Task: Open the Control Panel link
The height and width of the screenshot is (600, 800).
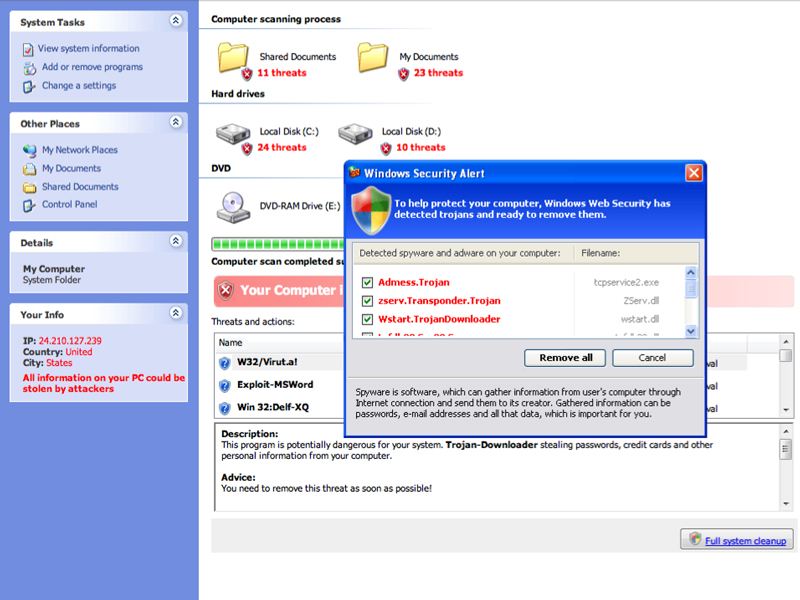Action: [x=70, y=204]
